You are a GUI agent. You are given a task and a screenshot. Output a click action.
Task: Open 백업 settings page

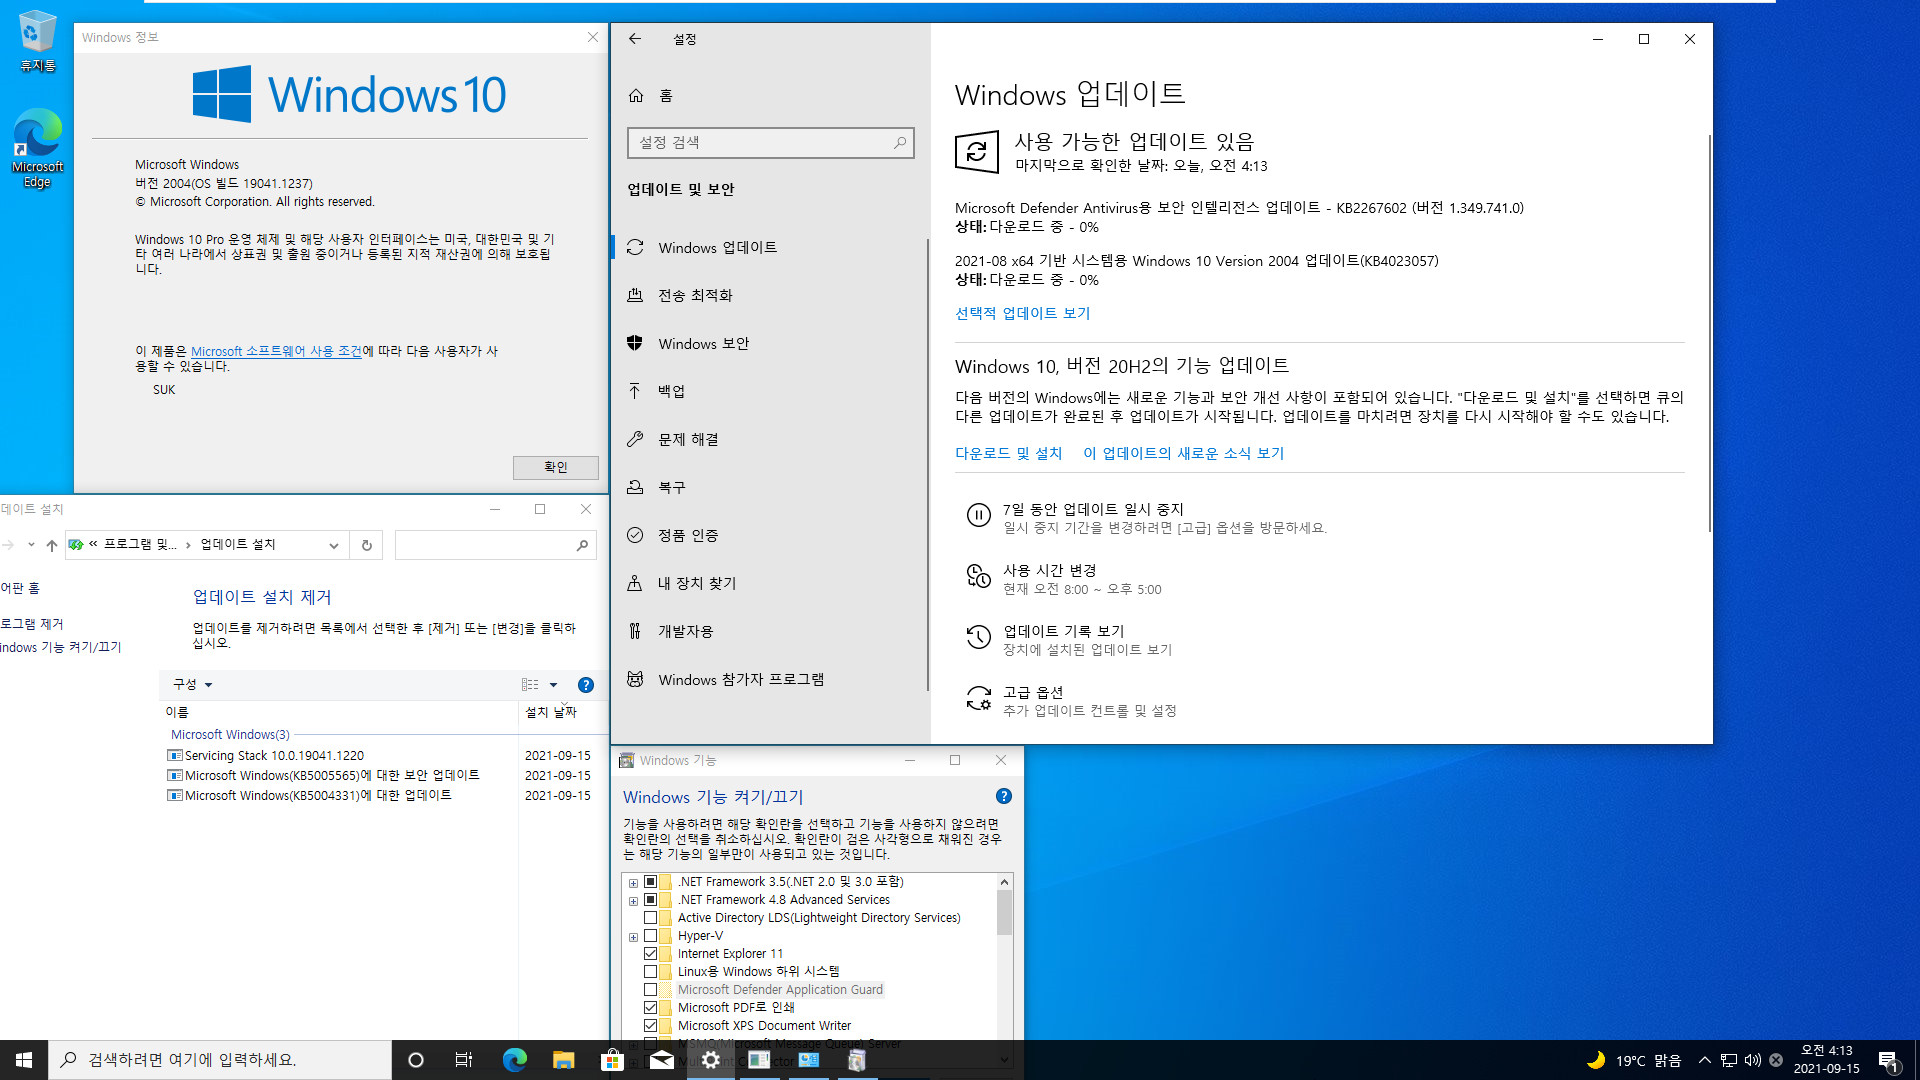770,392
